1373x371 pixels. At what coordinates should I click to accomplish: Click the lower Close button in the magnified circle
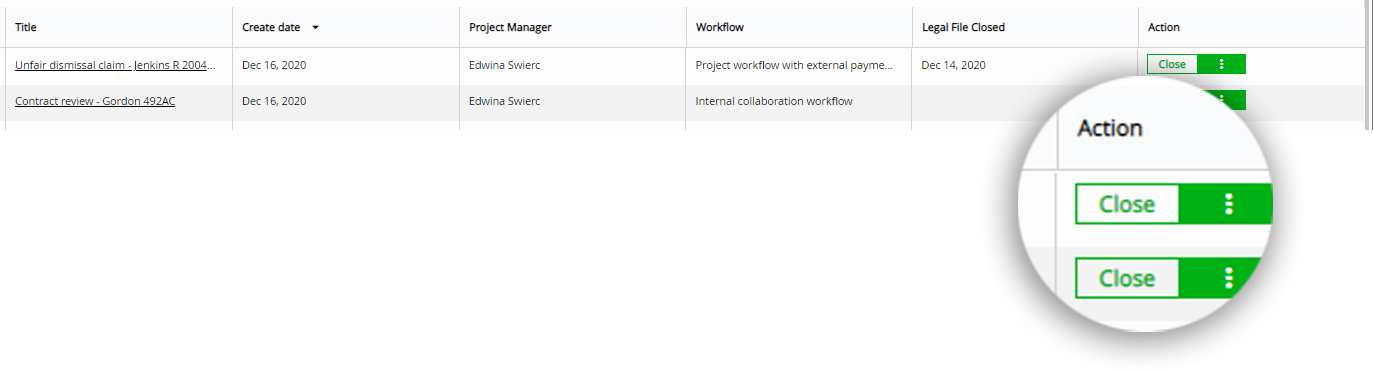(1127, 278)
